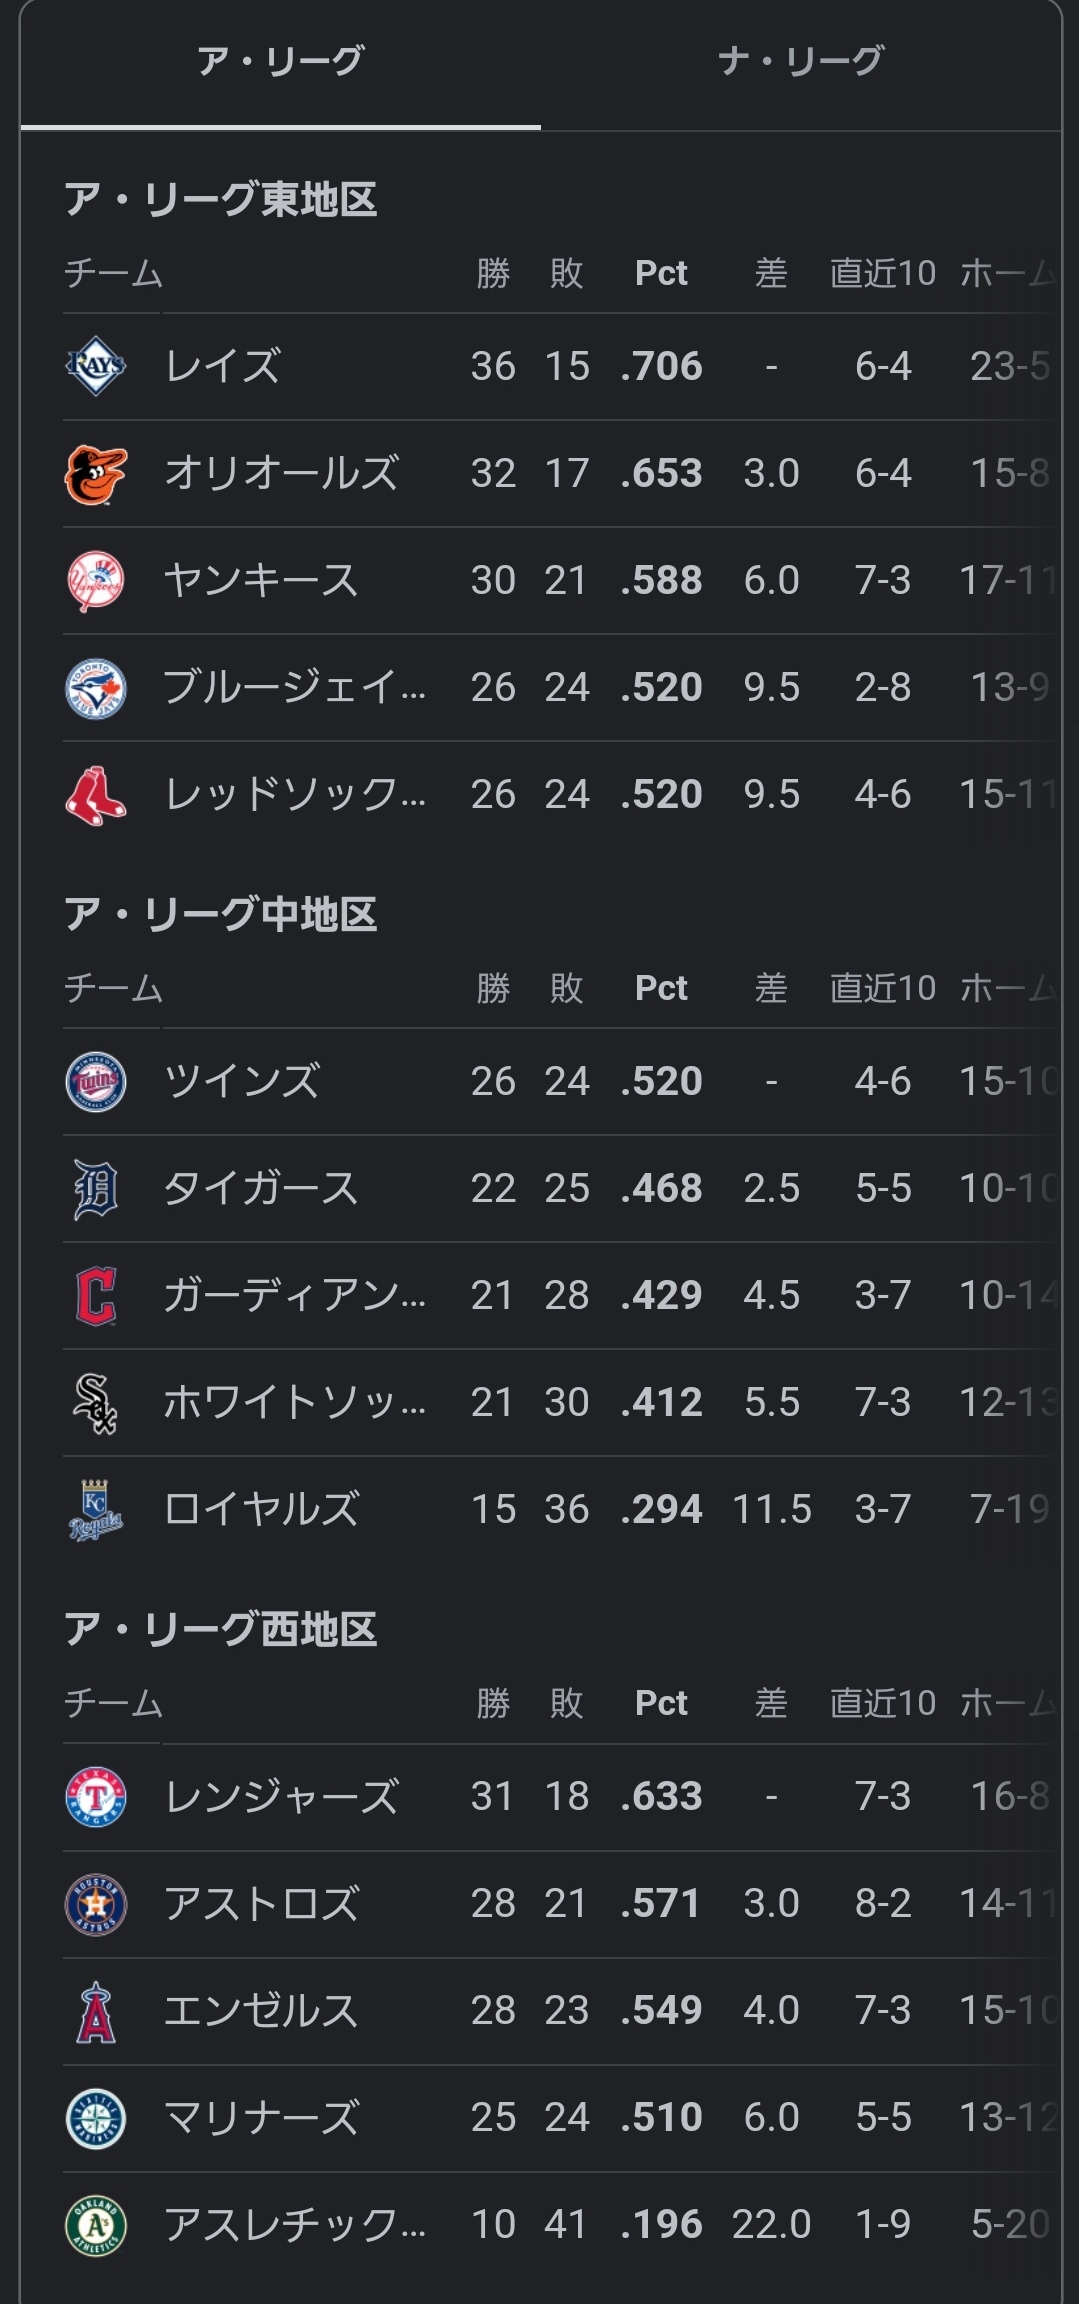This screenshot has height=2304, width=1079.
Task: Tap the Rays team logo
Action: (96, 366)
